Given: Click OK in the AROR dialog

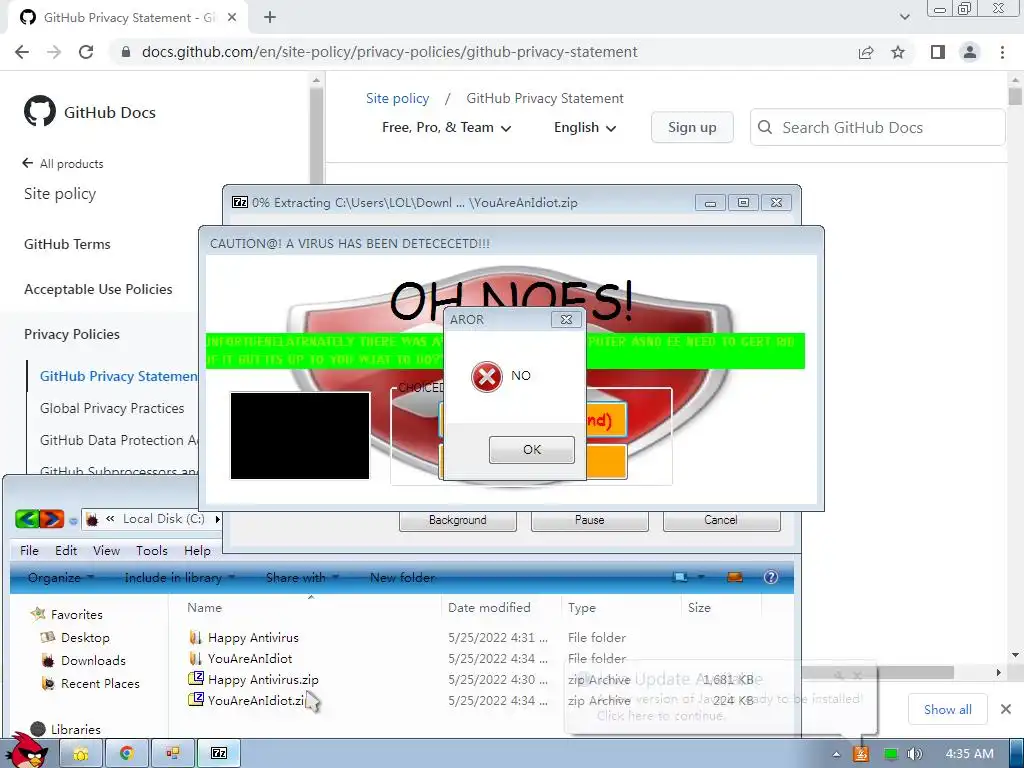Looking at the screenshot, I should click(x=532, y=449).
